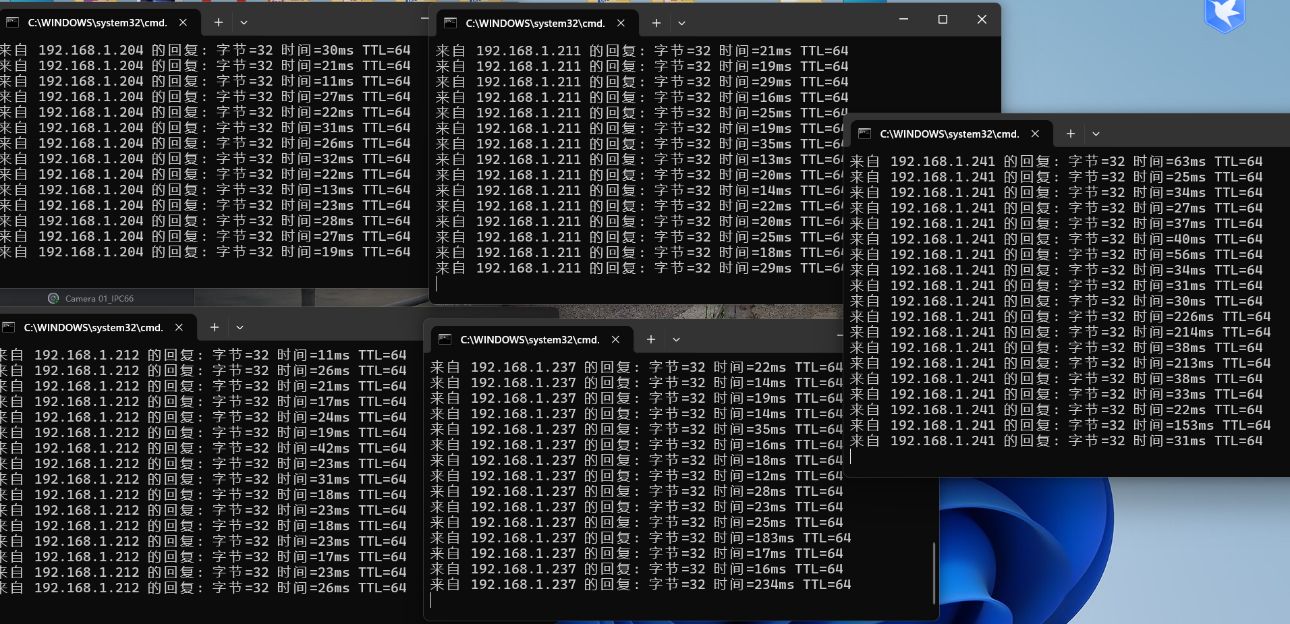Click the 时间=16ms reply line from 192.168.1.211
The height and width of the screenshot is (624, 1290).
pos(642,98)
